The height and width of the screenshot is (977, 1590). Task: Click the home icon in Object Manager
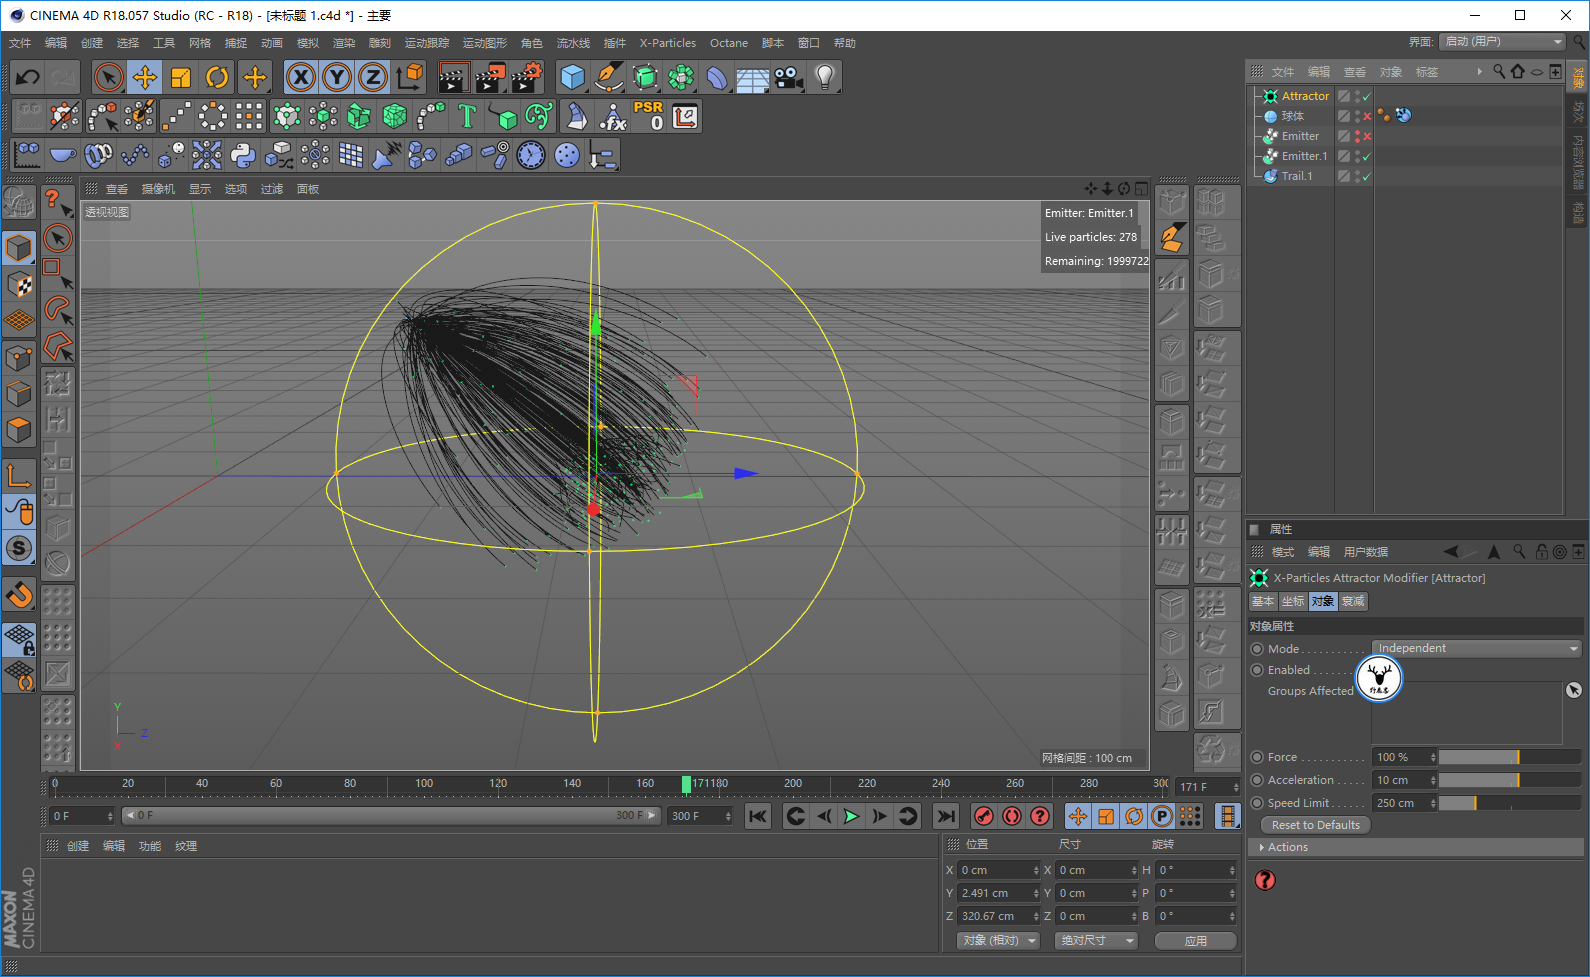[x=1518, y=71]
